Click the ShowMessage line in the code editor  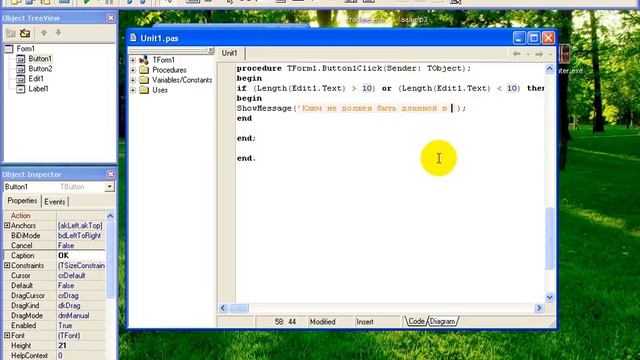pos(351,108)
